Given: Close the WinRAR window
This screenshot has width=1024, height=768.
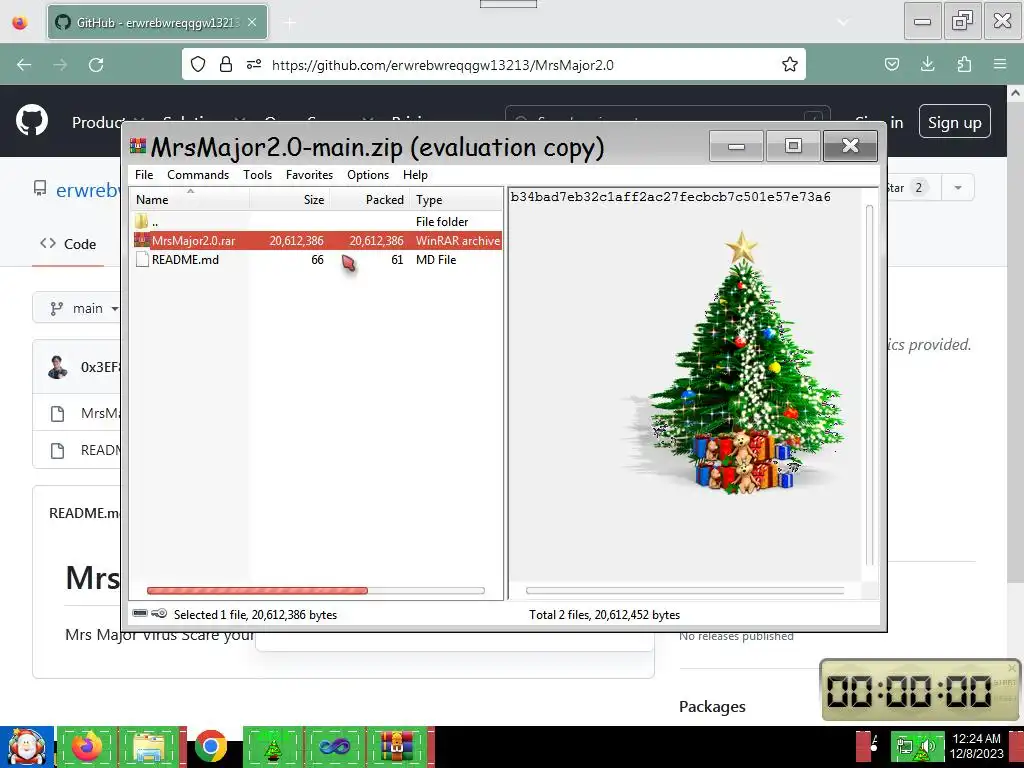Looking at the screenshot, I should pyautogui.click(x=850, y=145).
